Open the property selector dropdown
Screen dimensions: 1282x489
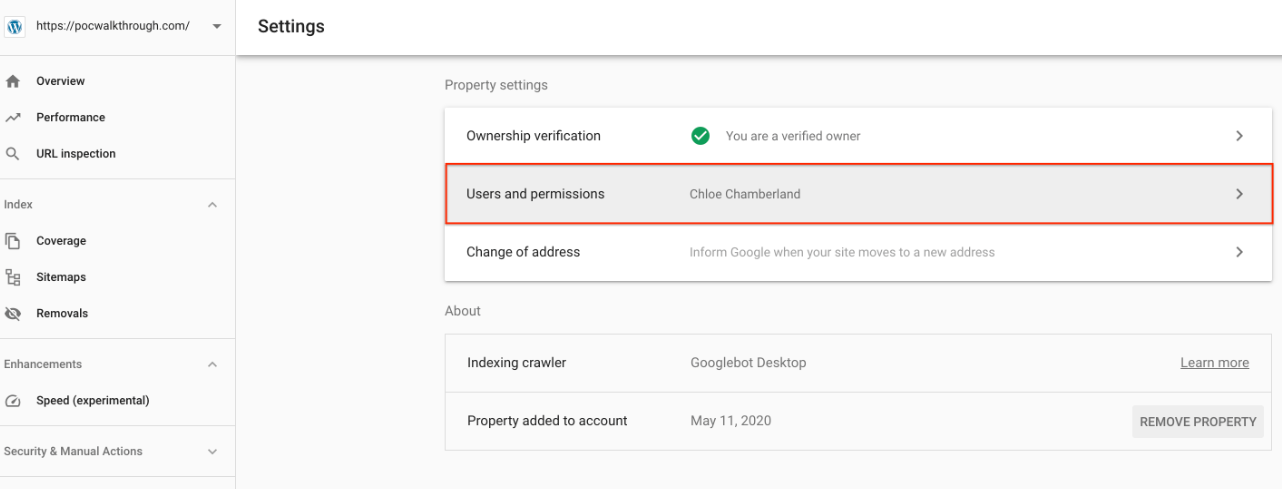[217, 27]
